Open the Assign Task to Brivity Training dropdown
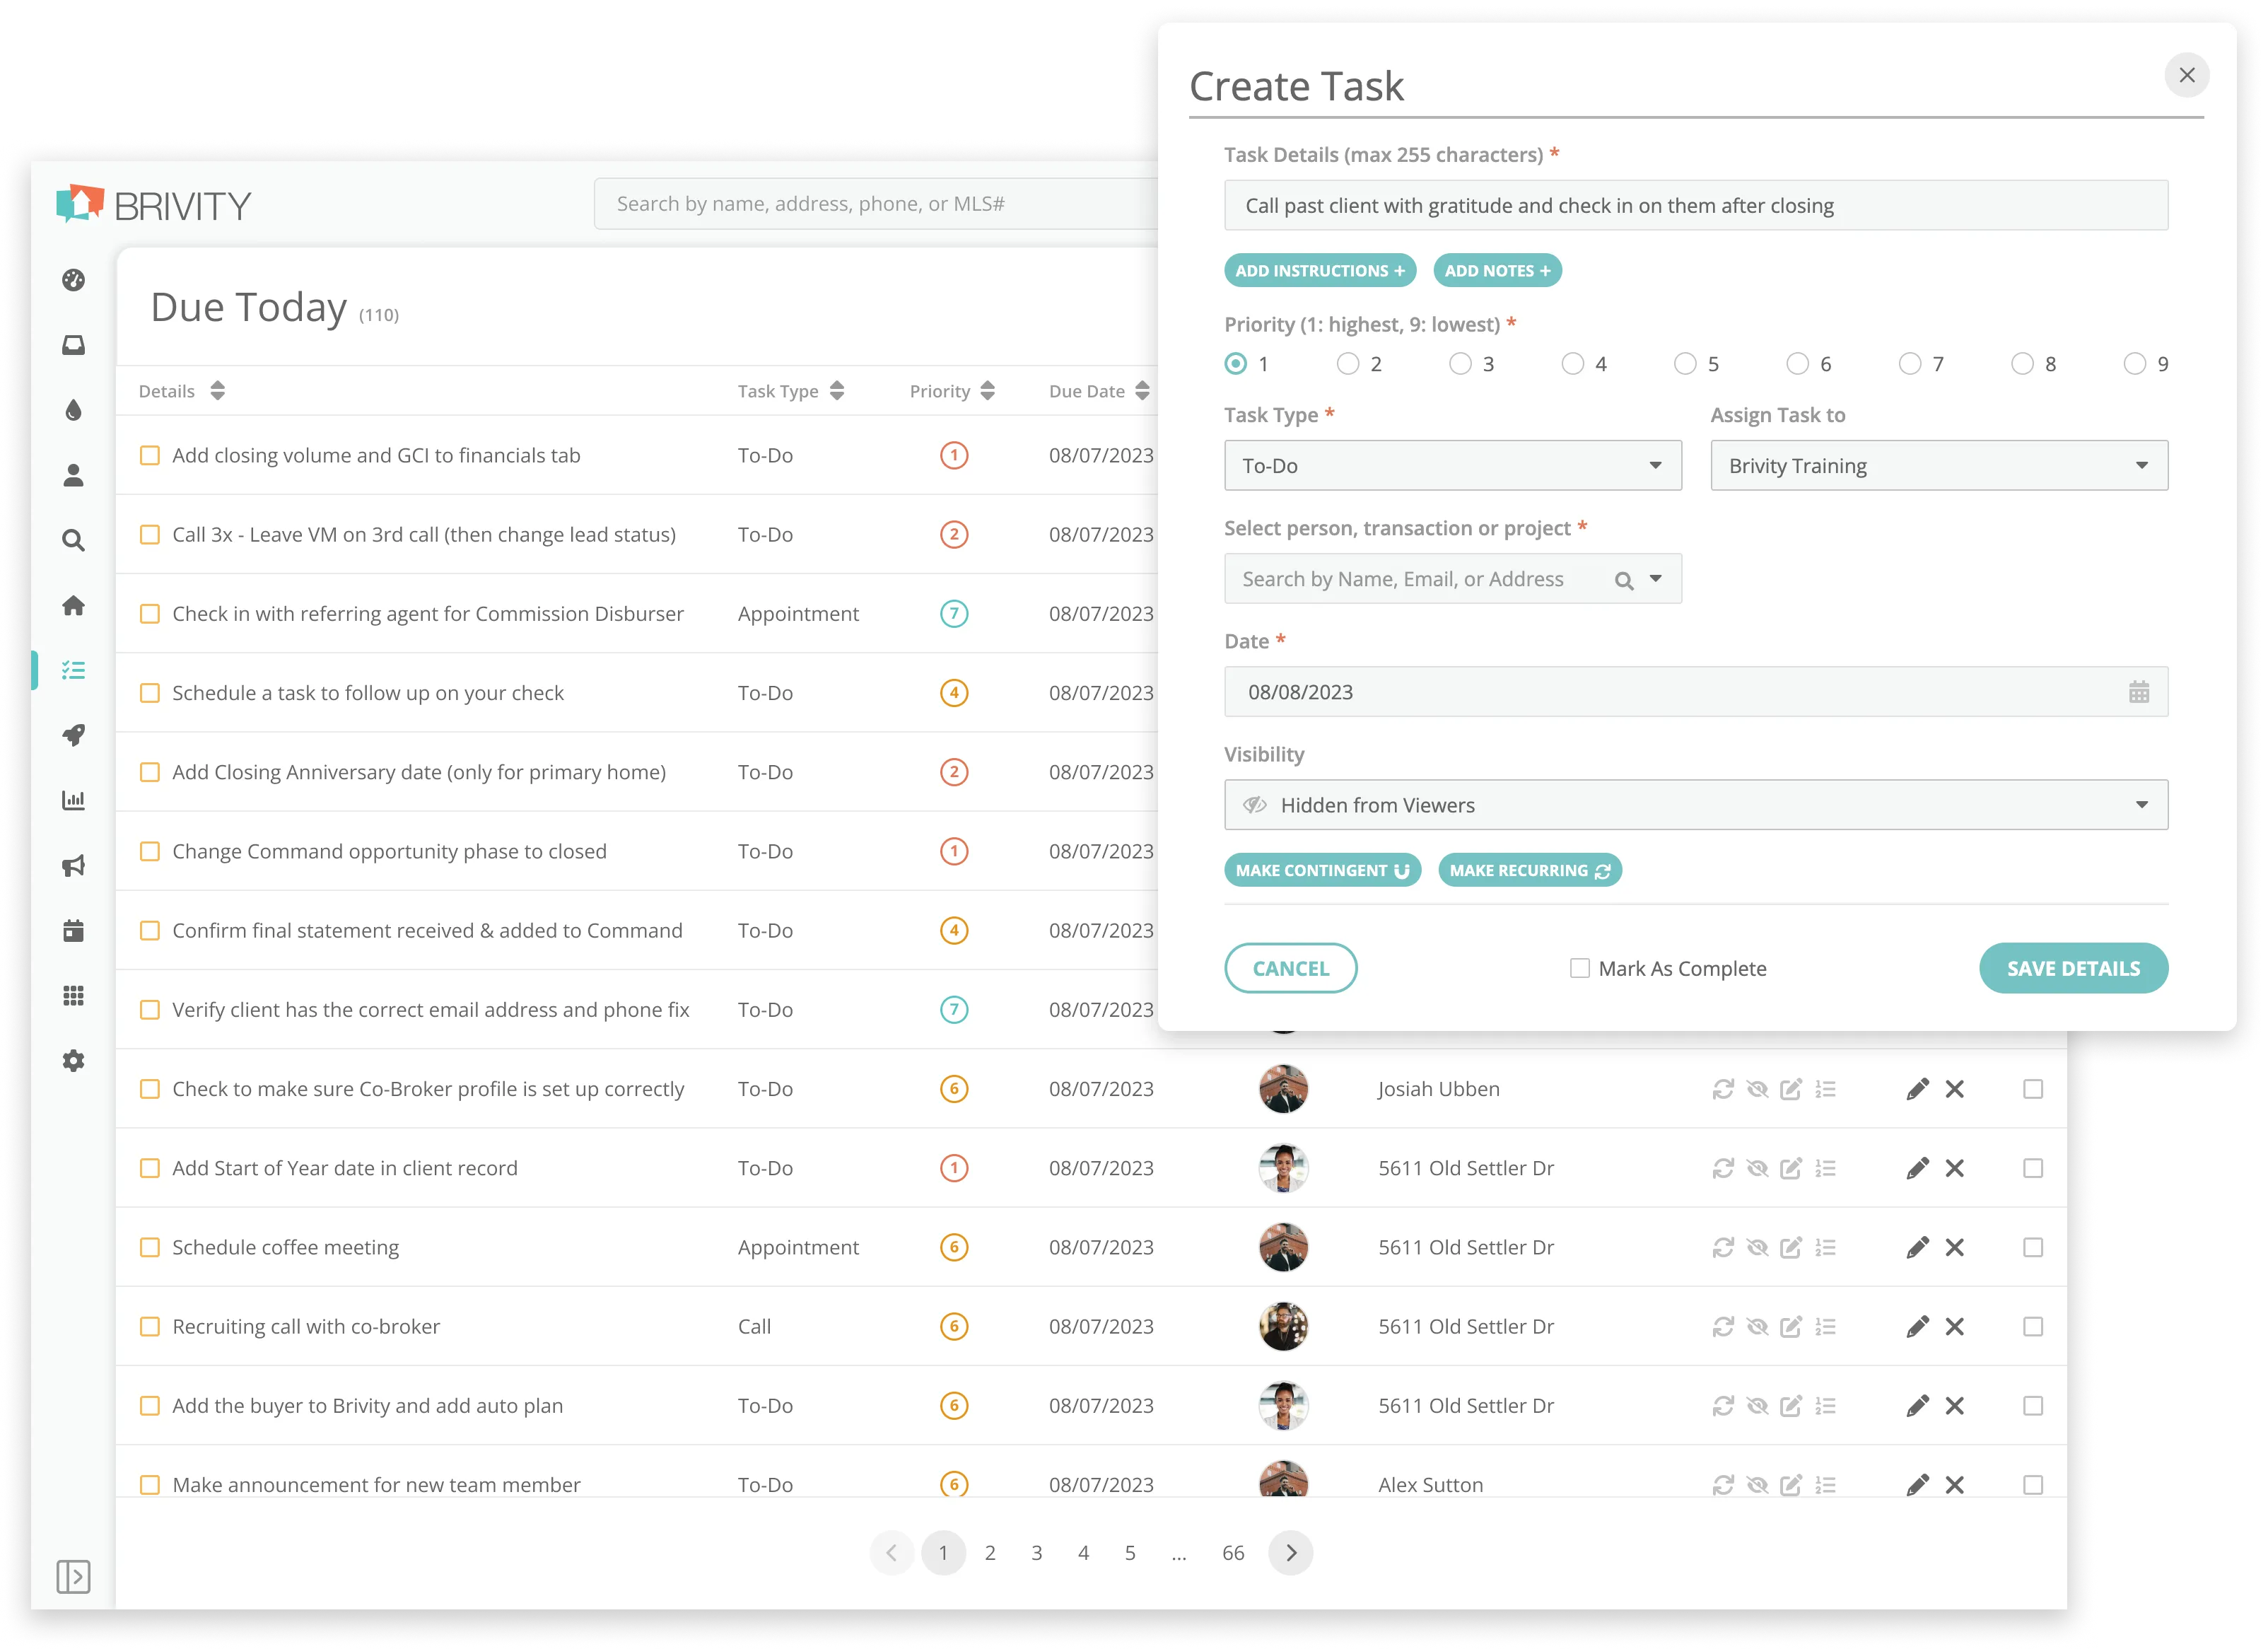 point(1938,465)
